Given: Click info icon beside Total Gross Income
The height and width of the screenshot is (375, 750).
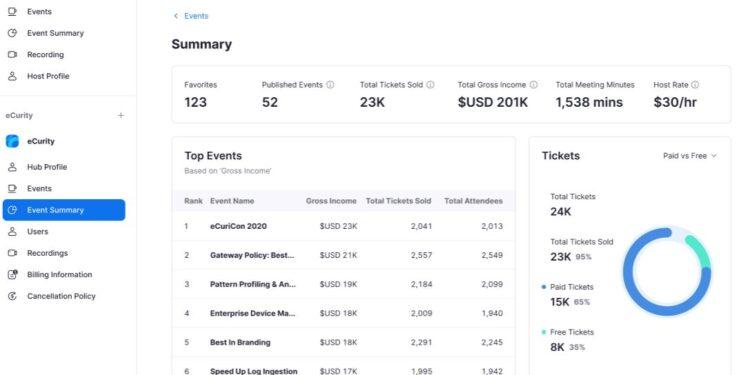Looking at the screenshot, I should [533, 85].
